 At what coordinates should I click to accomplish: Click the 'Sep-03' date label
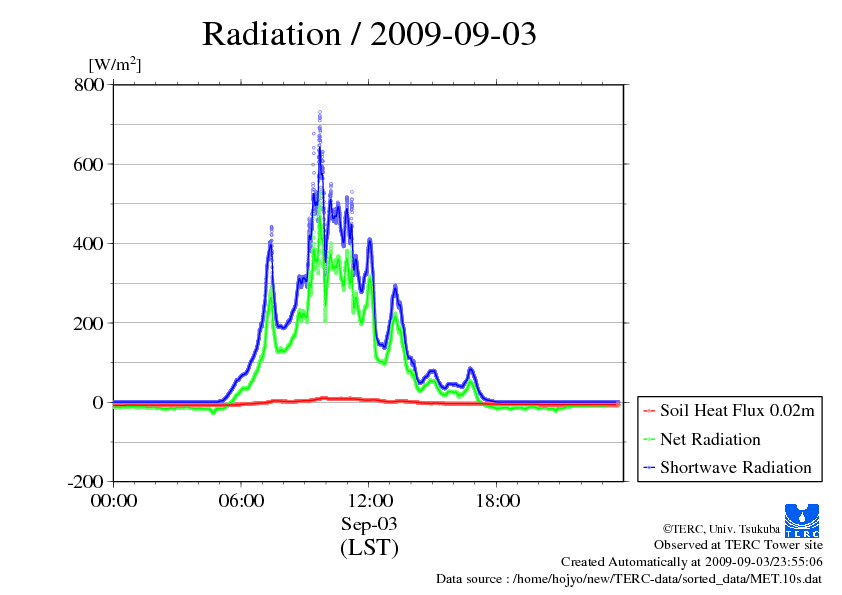coord(369,524)
